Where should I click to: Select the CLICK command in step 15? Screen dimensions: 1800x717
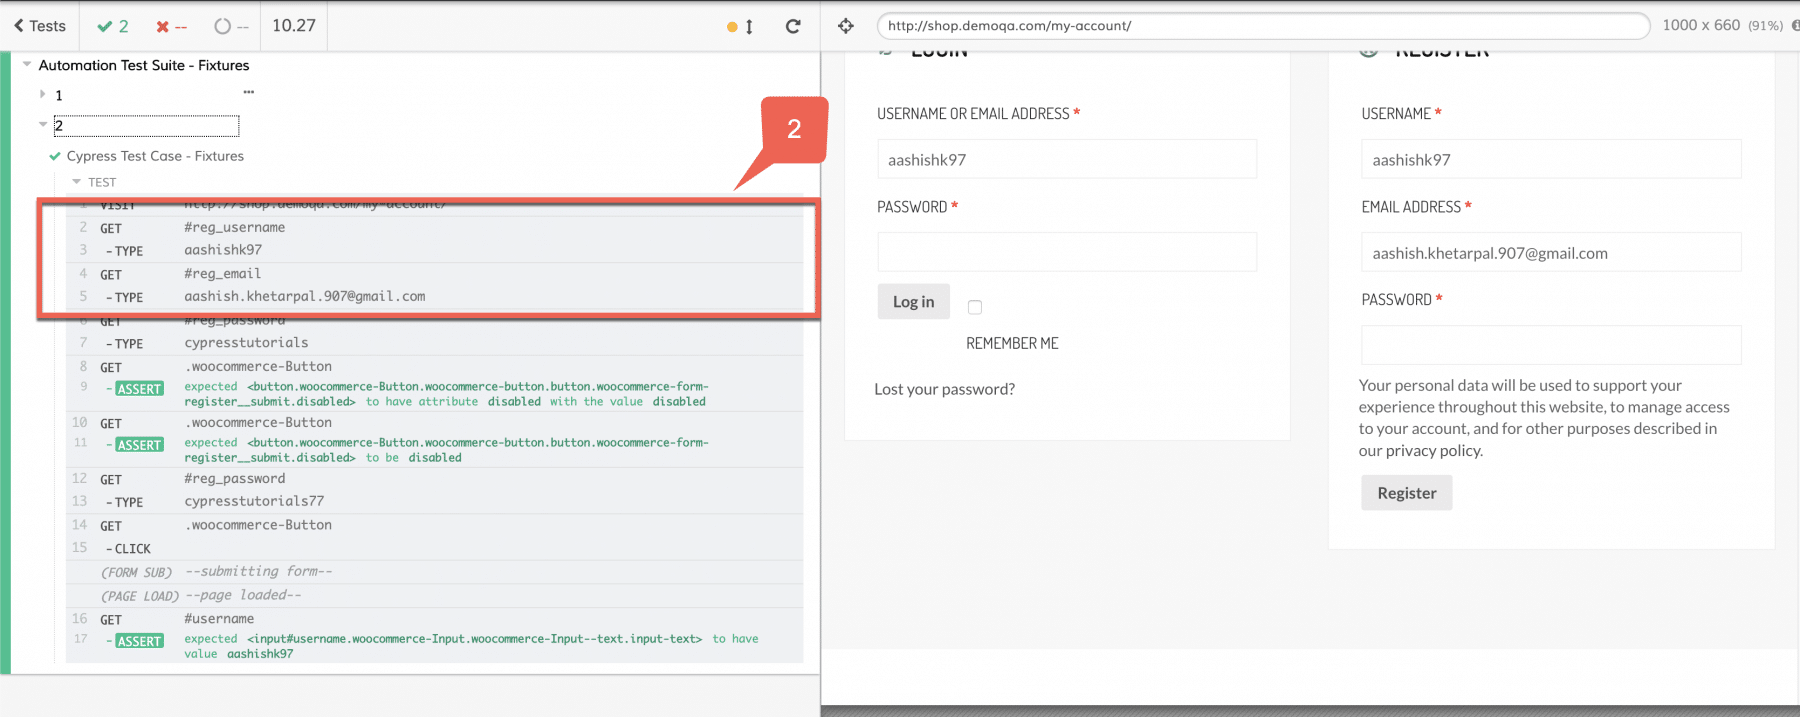tap(132, 549)
